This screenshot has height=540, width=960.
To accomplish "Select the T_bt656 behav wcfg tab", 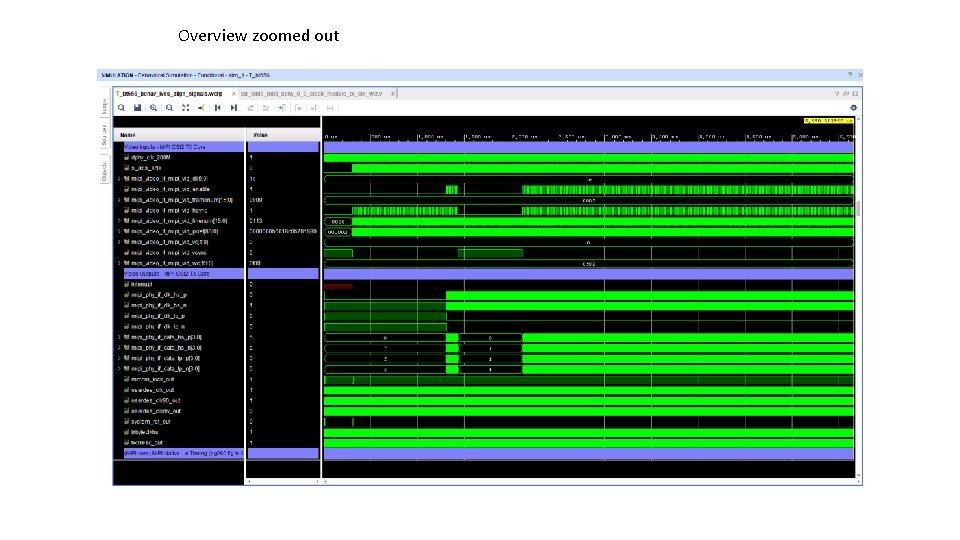I will 169,94.
